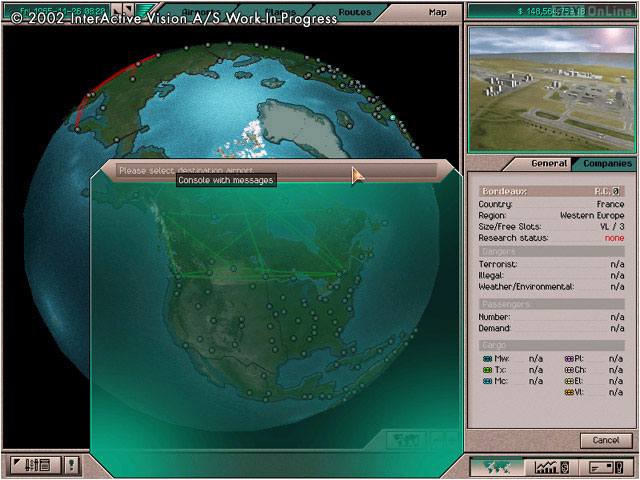The width and height of the screenshot is (640, 480).
Task: Click the faded world map icon in console
Action: [405, 440]
